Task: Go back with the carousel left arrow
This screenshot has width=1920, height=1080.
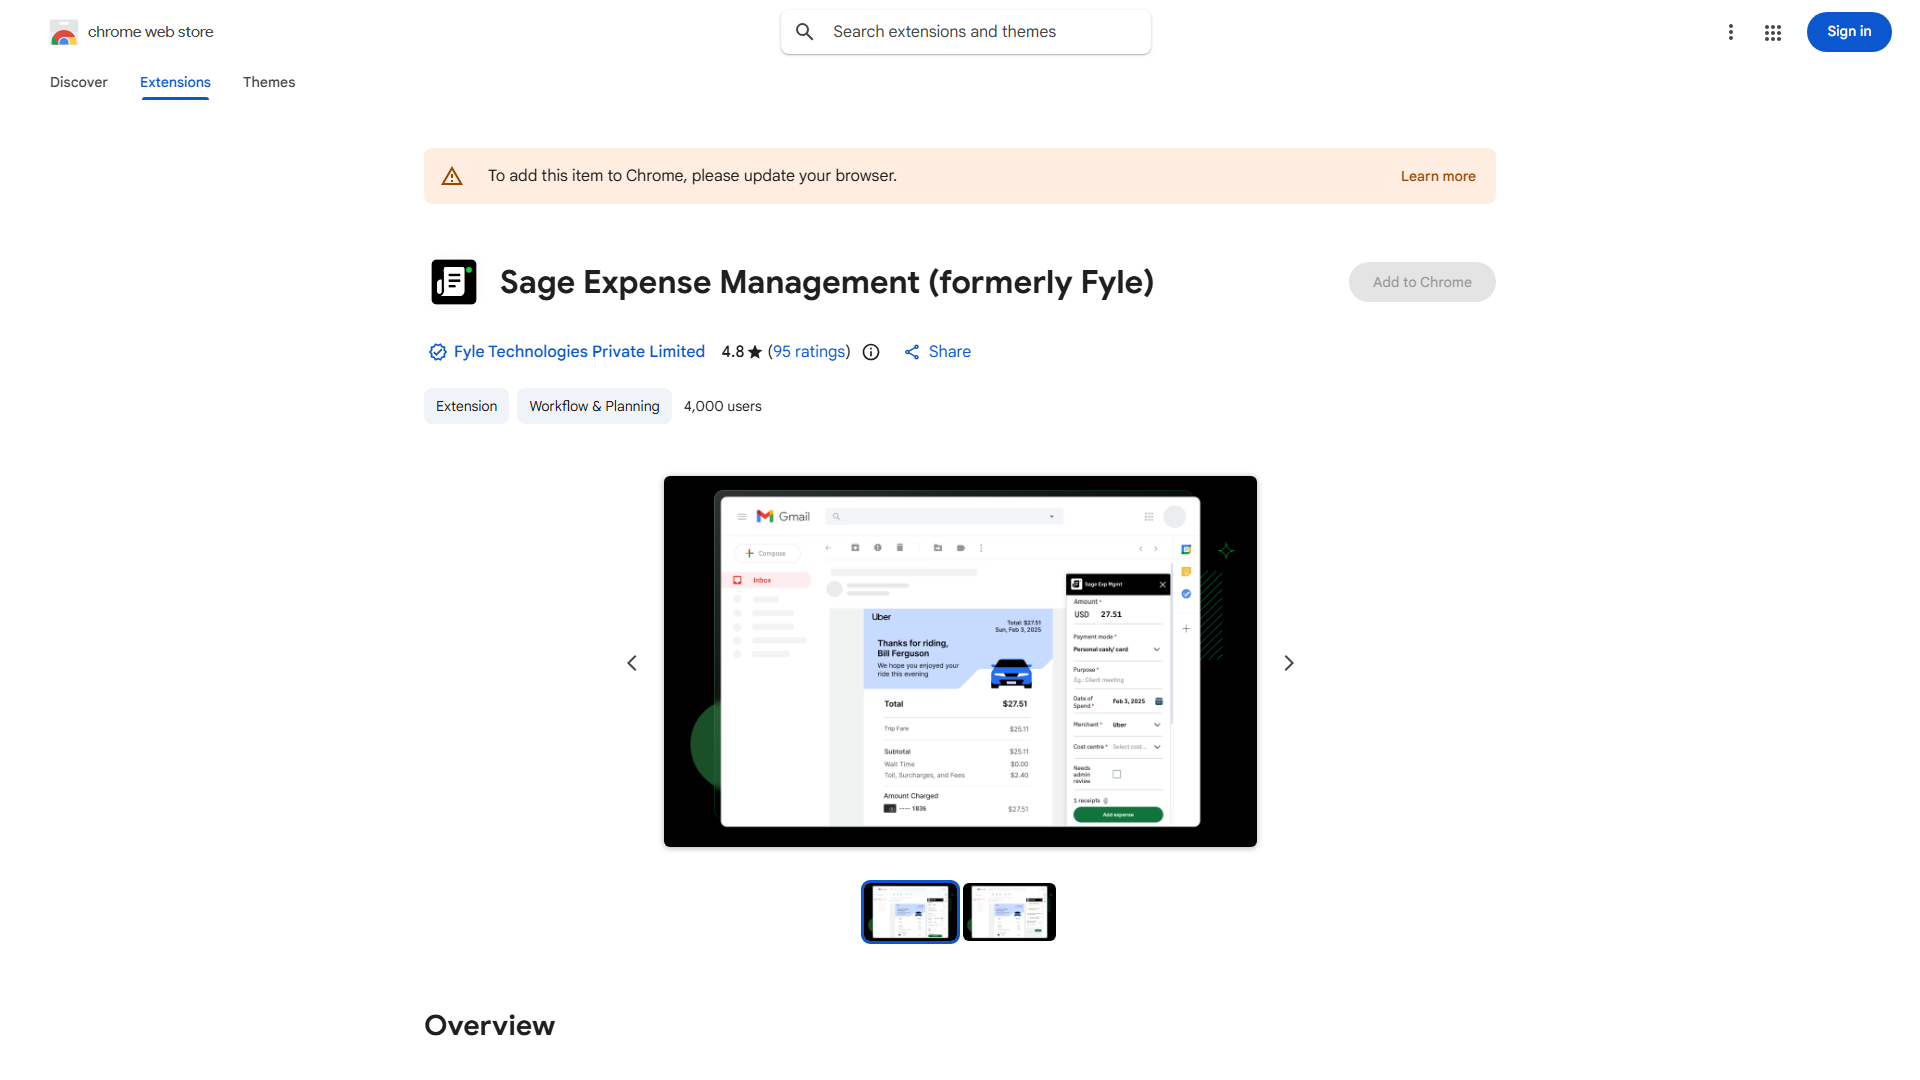Action: tap(632, 662)
